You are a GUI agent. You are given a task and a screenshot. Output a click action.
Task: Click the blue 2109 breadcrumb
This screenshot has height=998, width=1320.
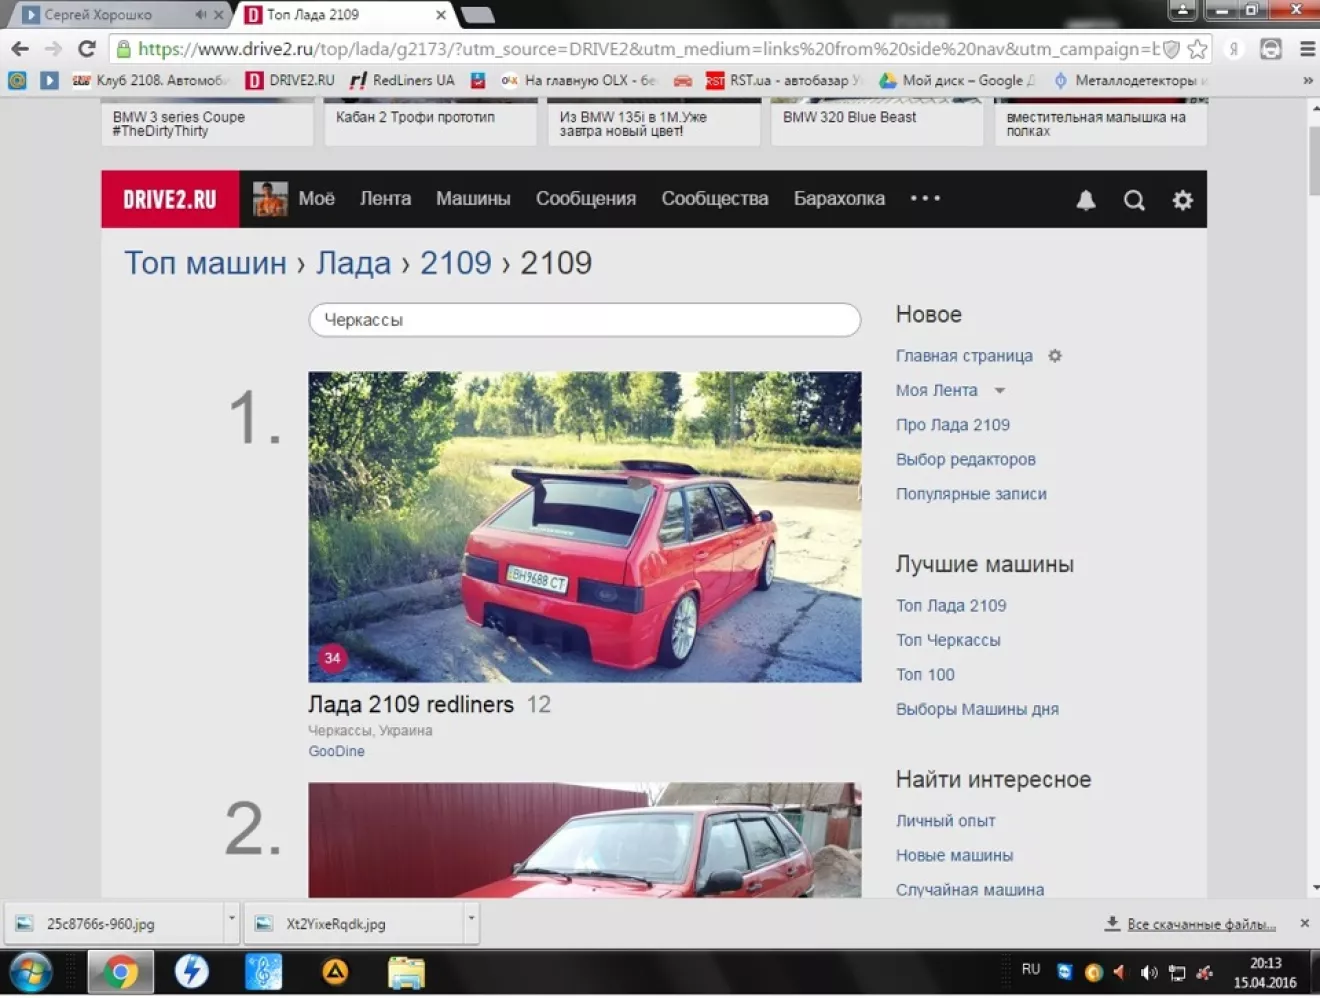tap(455, 262)
